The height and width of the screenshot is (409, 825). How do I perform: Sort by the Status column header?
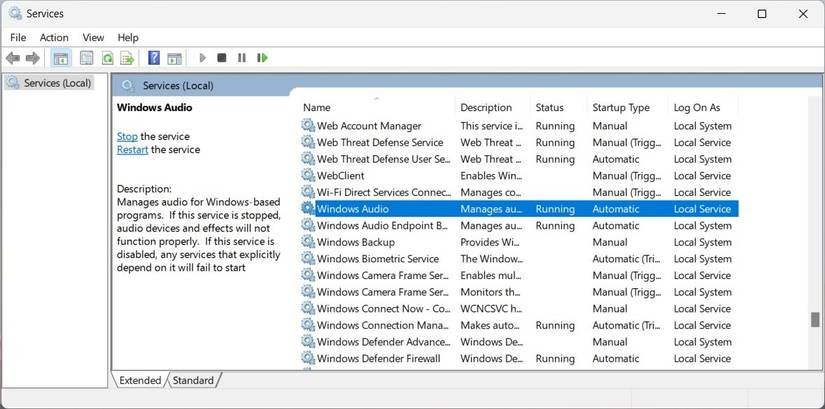549,107
